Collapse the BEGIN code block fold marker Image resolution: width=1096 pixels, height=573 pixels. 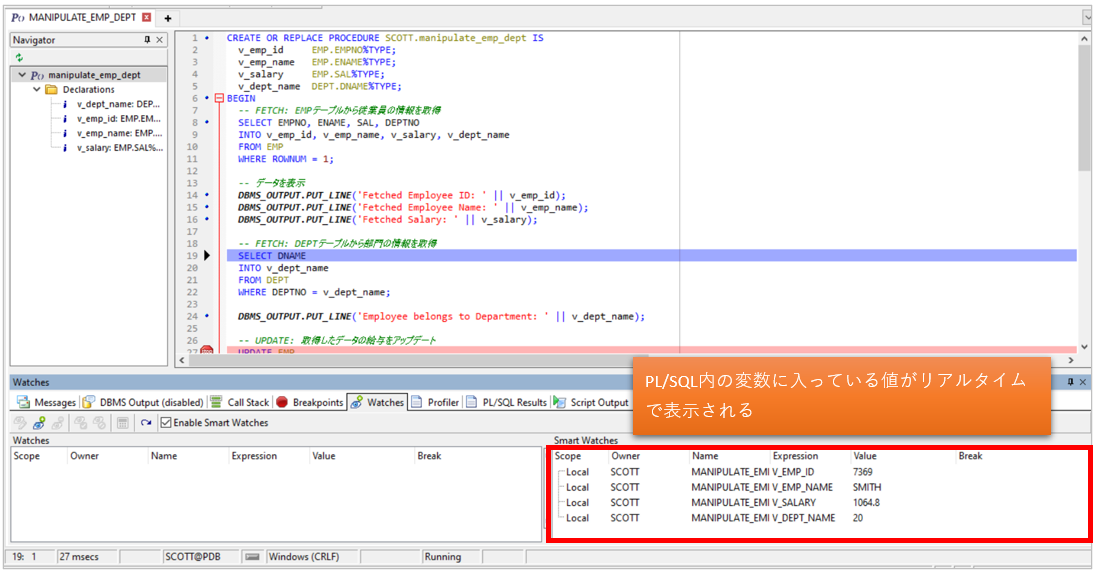[x=217, y=98]
